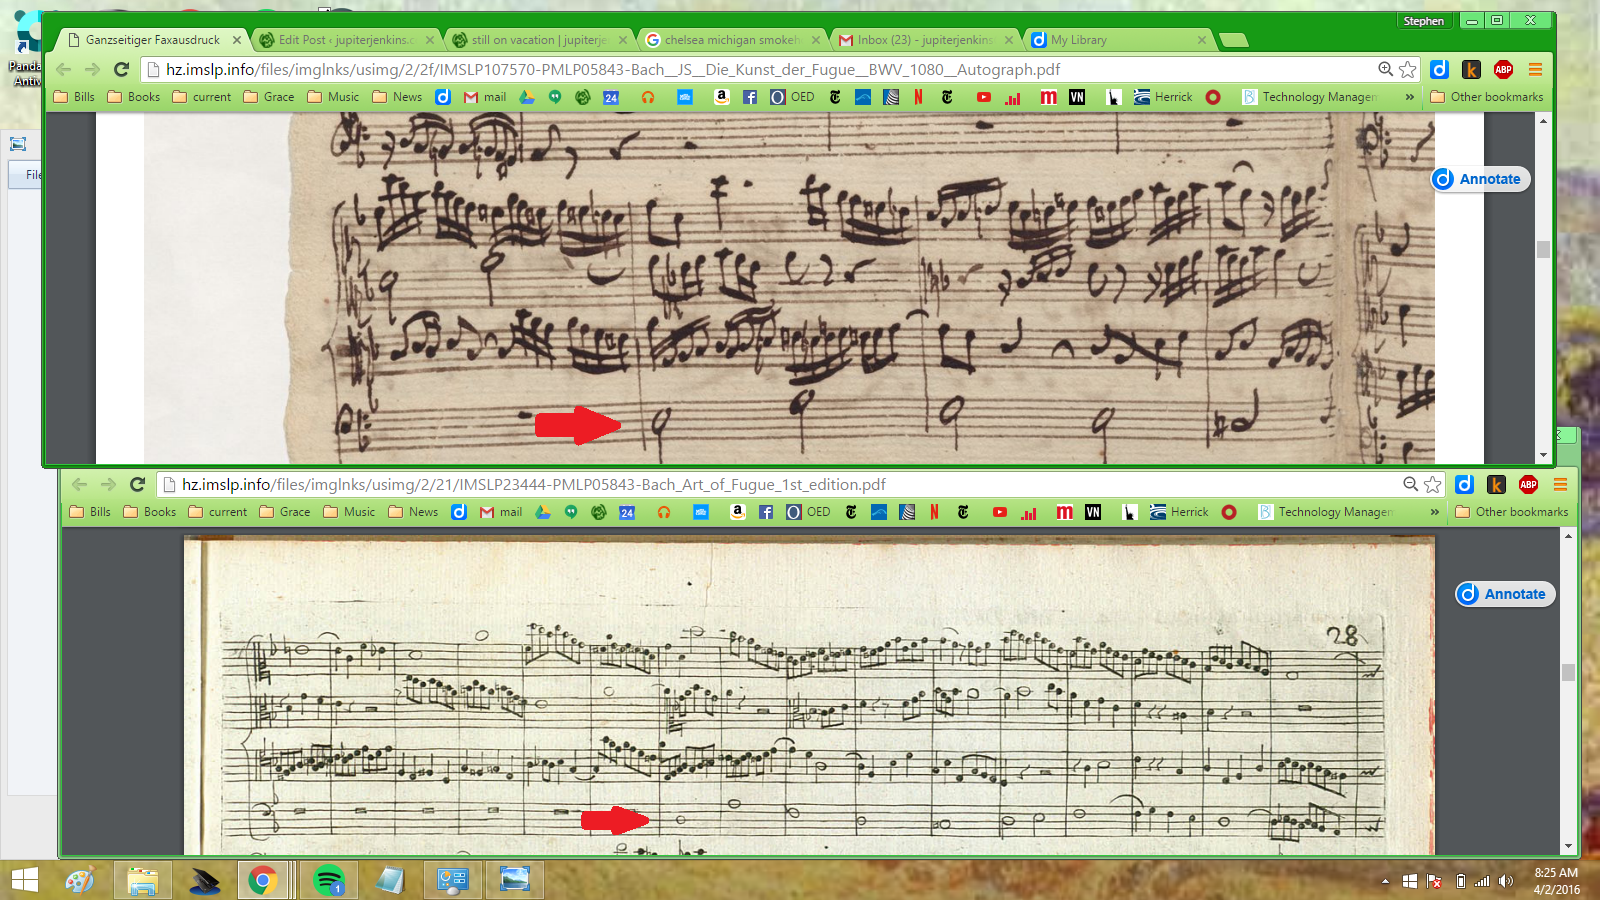Expand Books bookmark folder in top window

pos(134,97)
